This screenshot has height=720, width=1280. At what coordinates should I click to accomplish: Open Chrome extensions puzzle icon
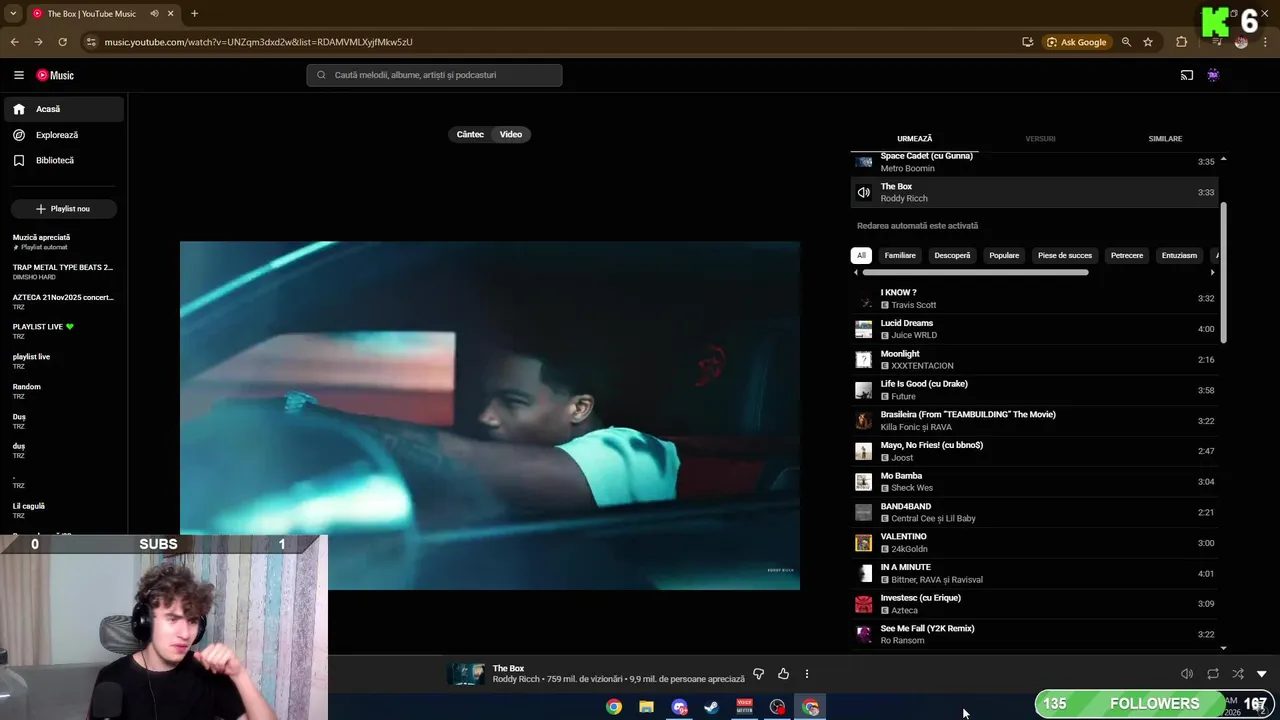coord(1181,42)
